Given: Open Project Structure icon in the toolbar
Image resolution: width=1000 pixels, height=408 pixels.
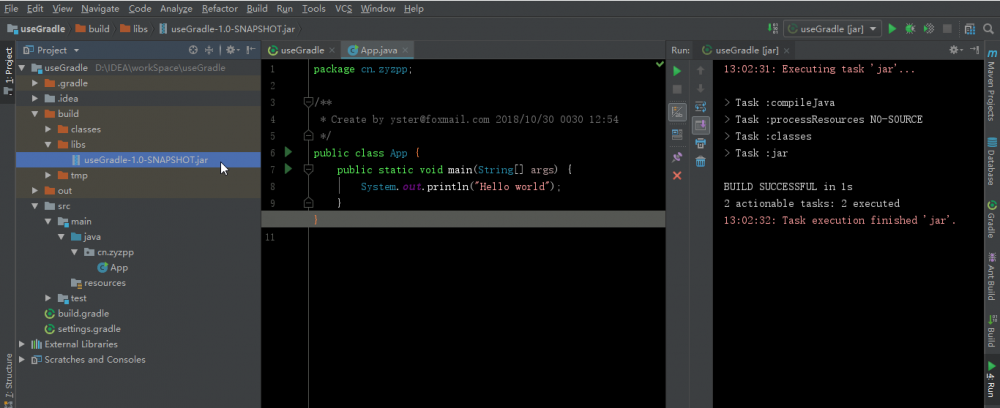Looking at the screenshot, I should (970, 29).
